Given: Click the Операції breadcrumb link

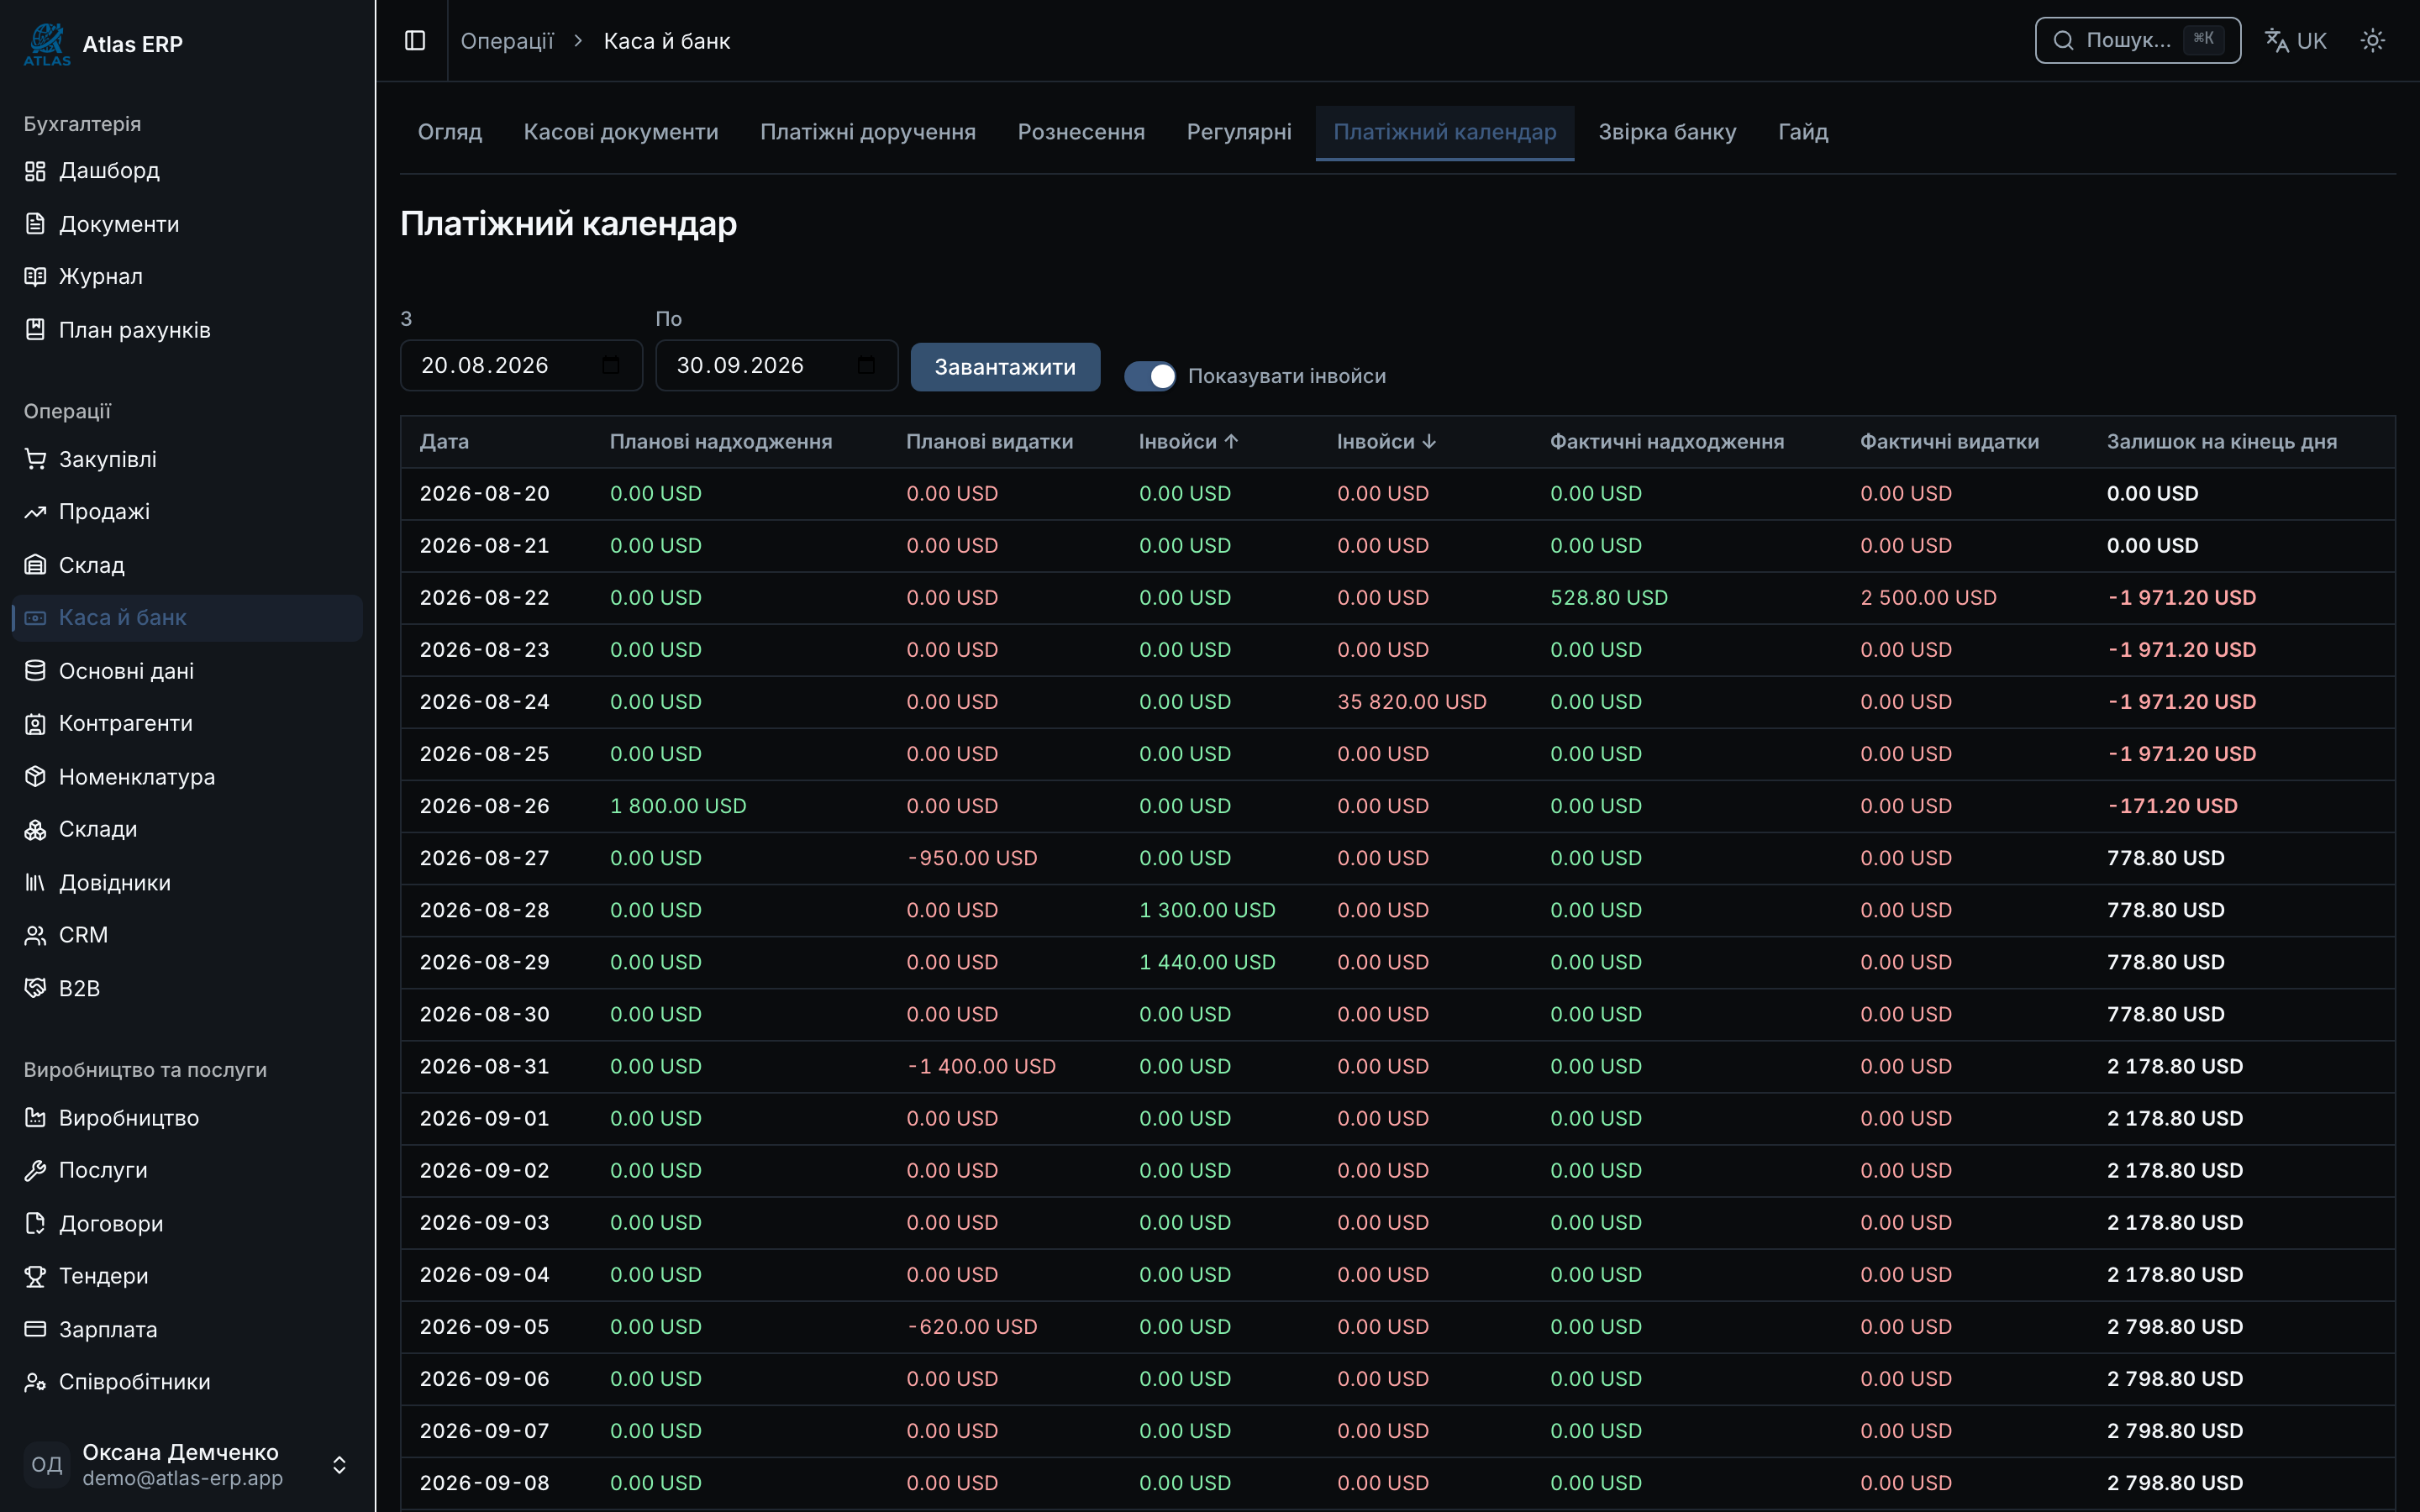Looking at the screenshot, I should click(507, 41).
